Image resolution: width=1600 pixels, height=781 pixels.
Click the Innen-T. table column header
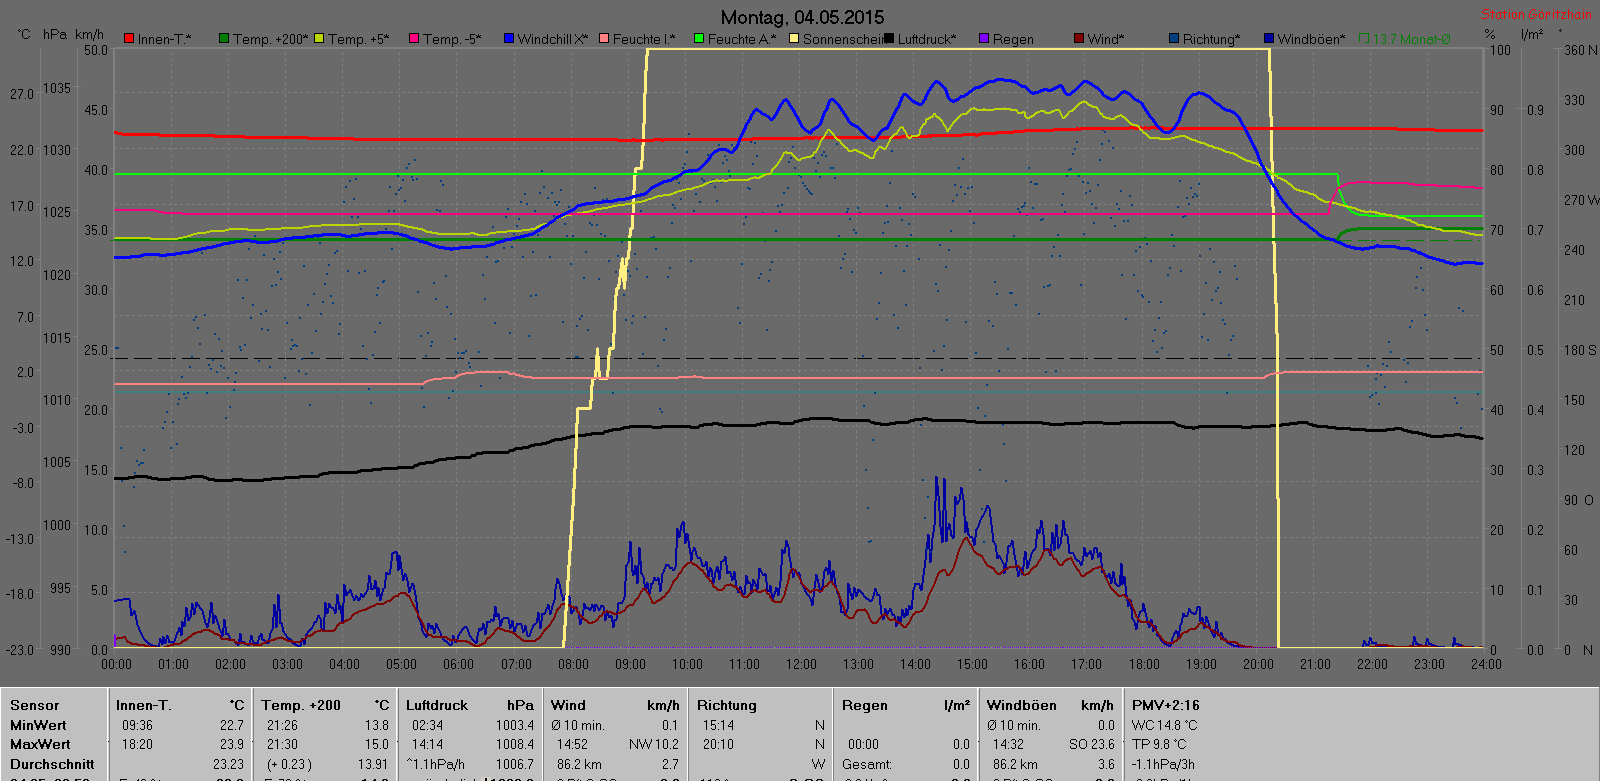[144, 705]
